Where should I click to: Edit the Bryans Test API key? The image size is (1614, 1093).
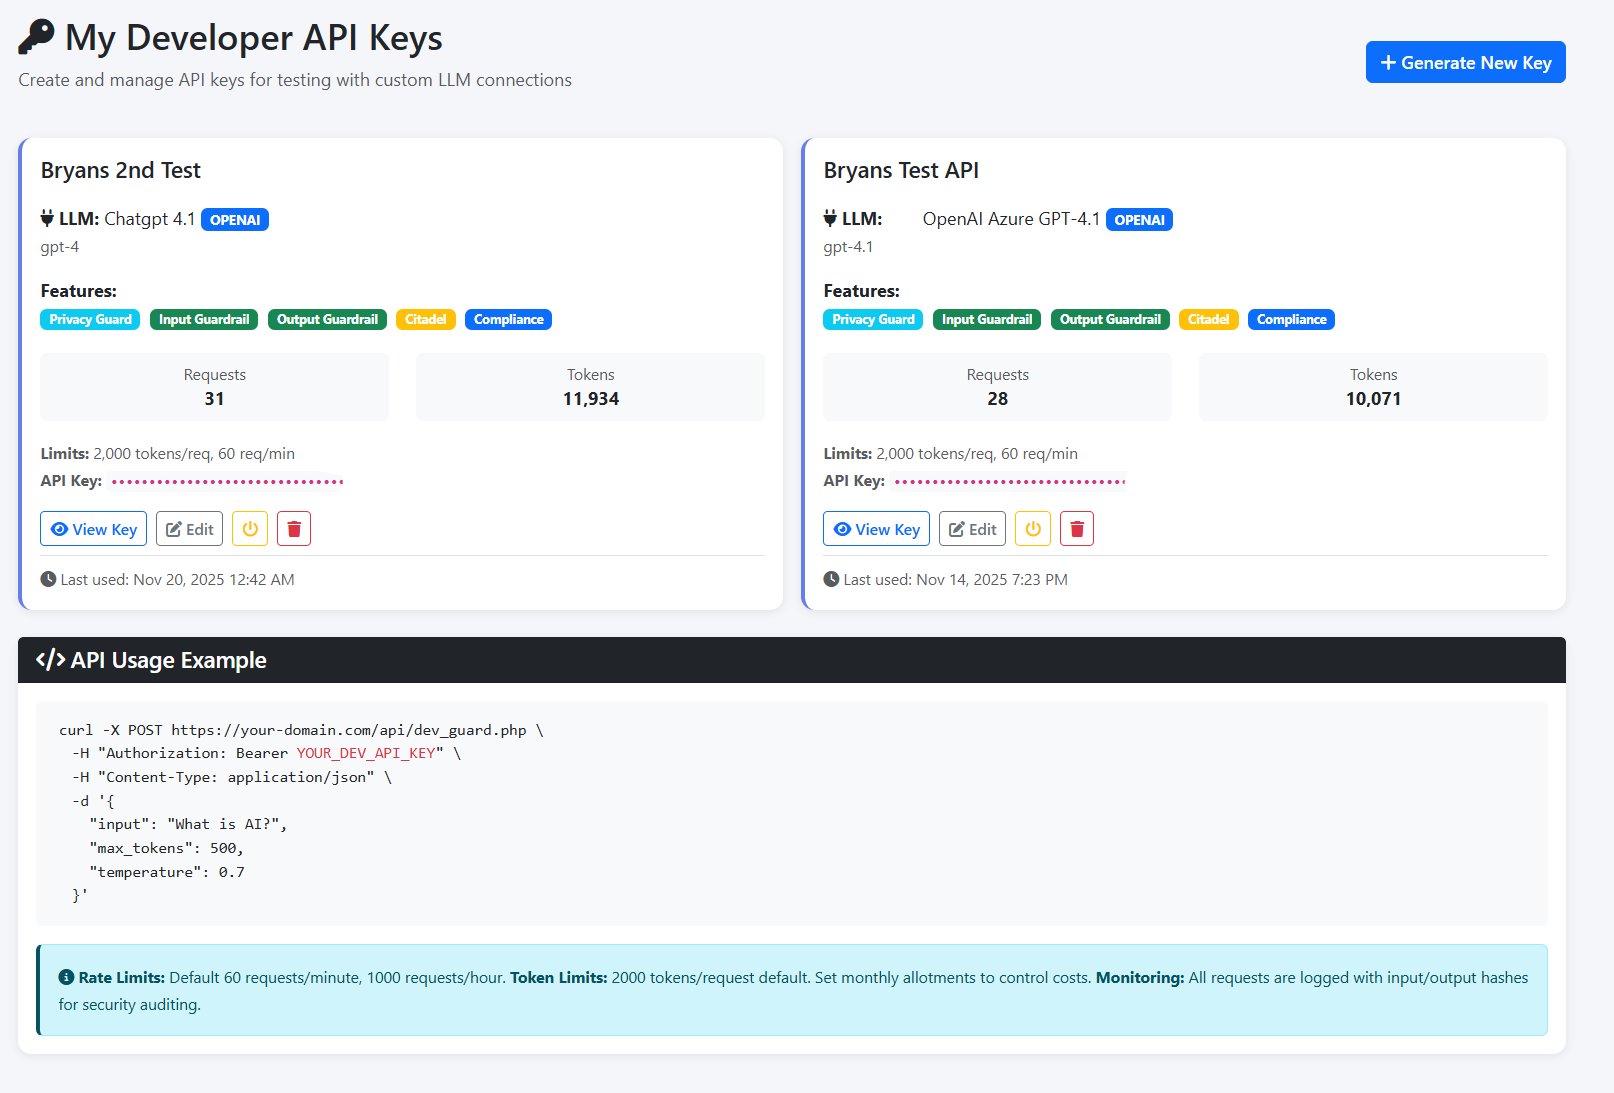[971, 528]
